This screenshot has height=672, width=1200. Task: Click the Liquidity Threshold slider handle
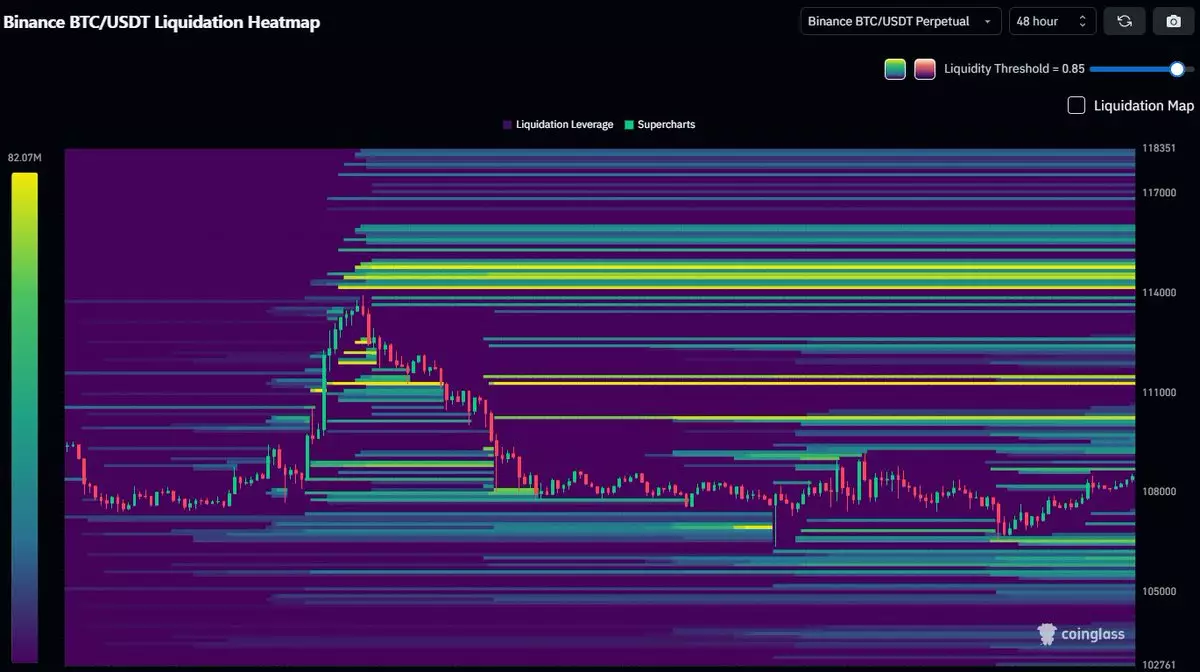[1177, 69]
